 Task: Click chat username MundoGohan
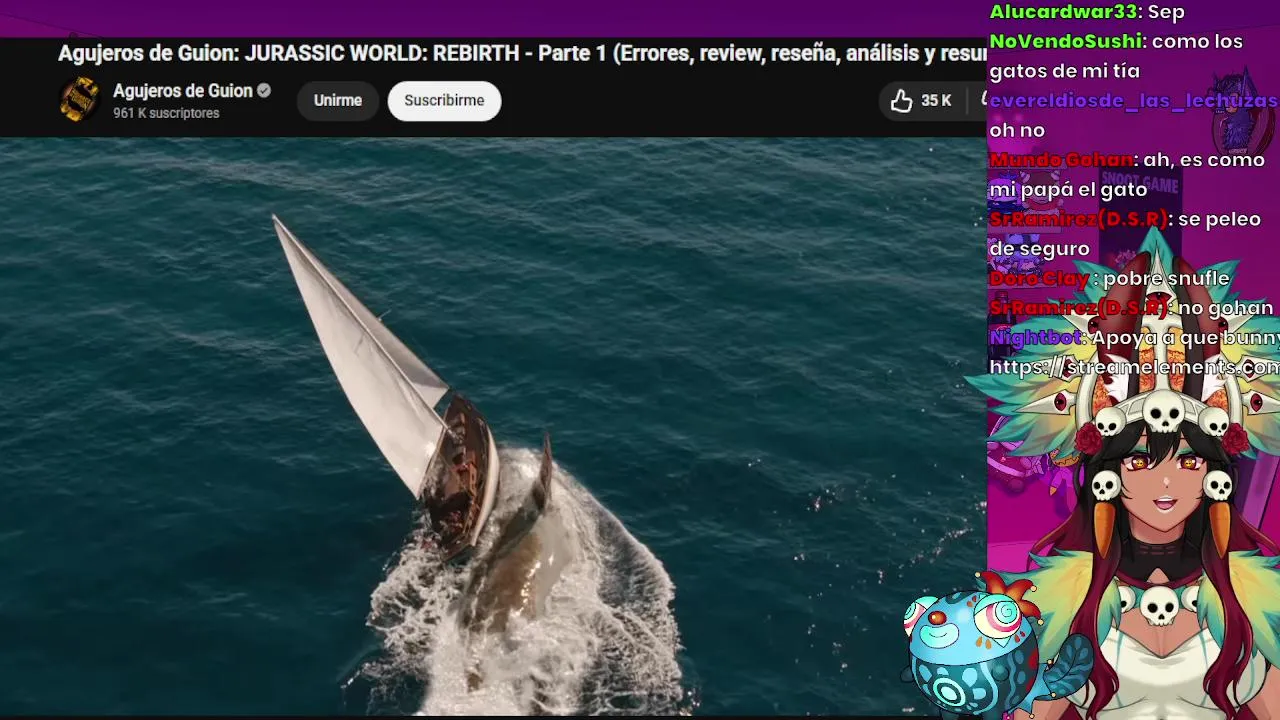tap(1061, 160)
